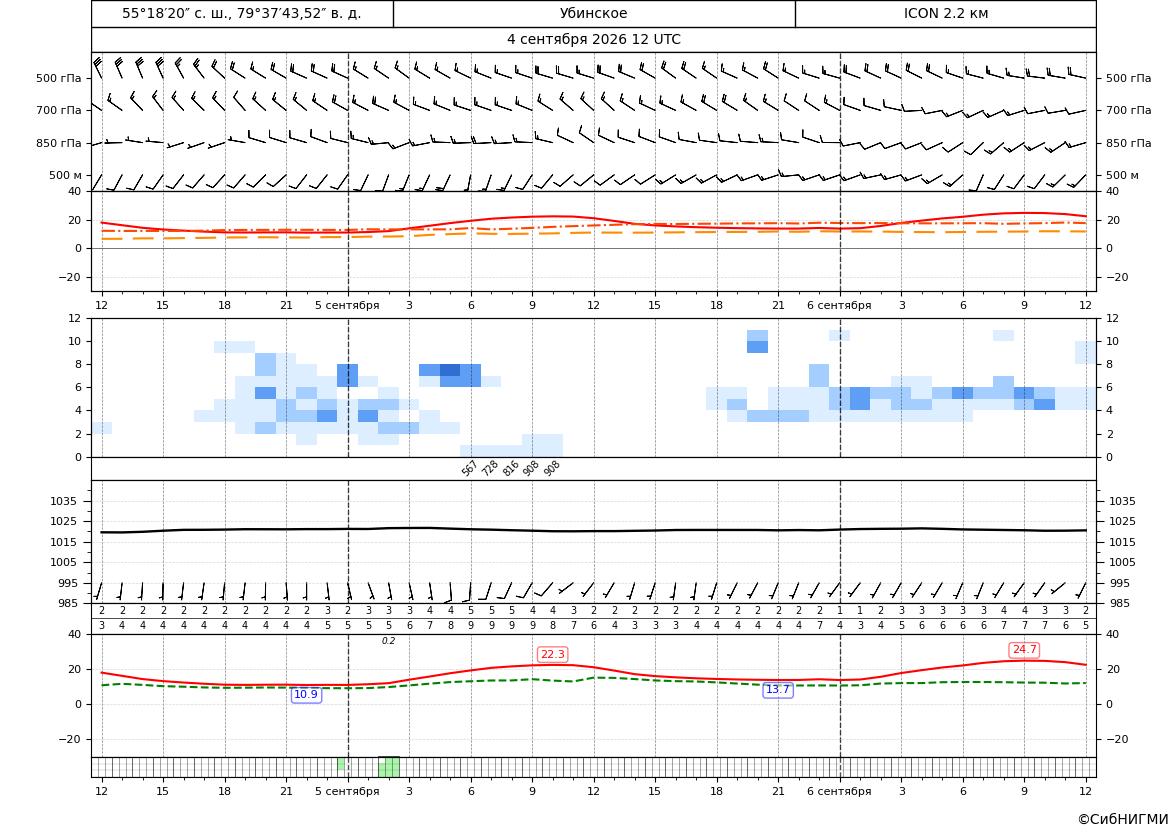Select the coordinates header cell

(242, 13)
